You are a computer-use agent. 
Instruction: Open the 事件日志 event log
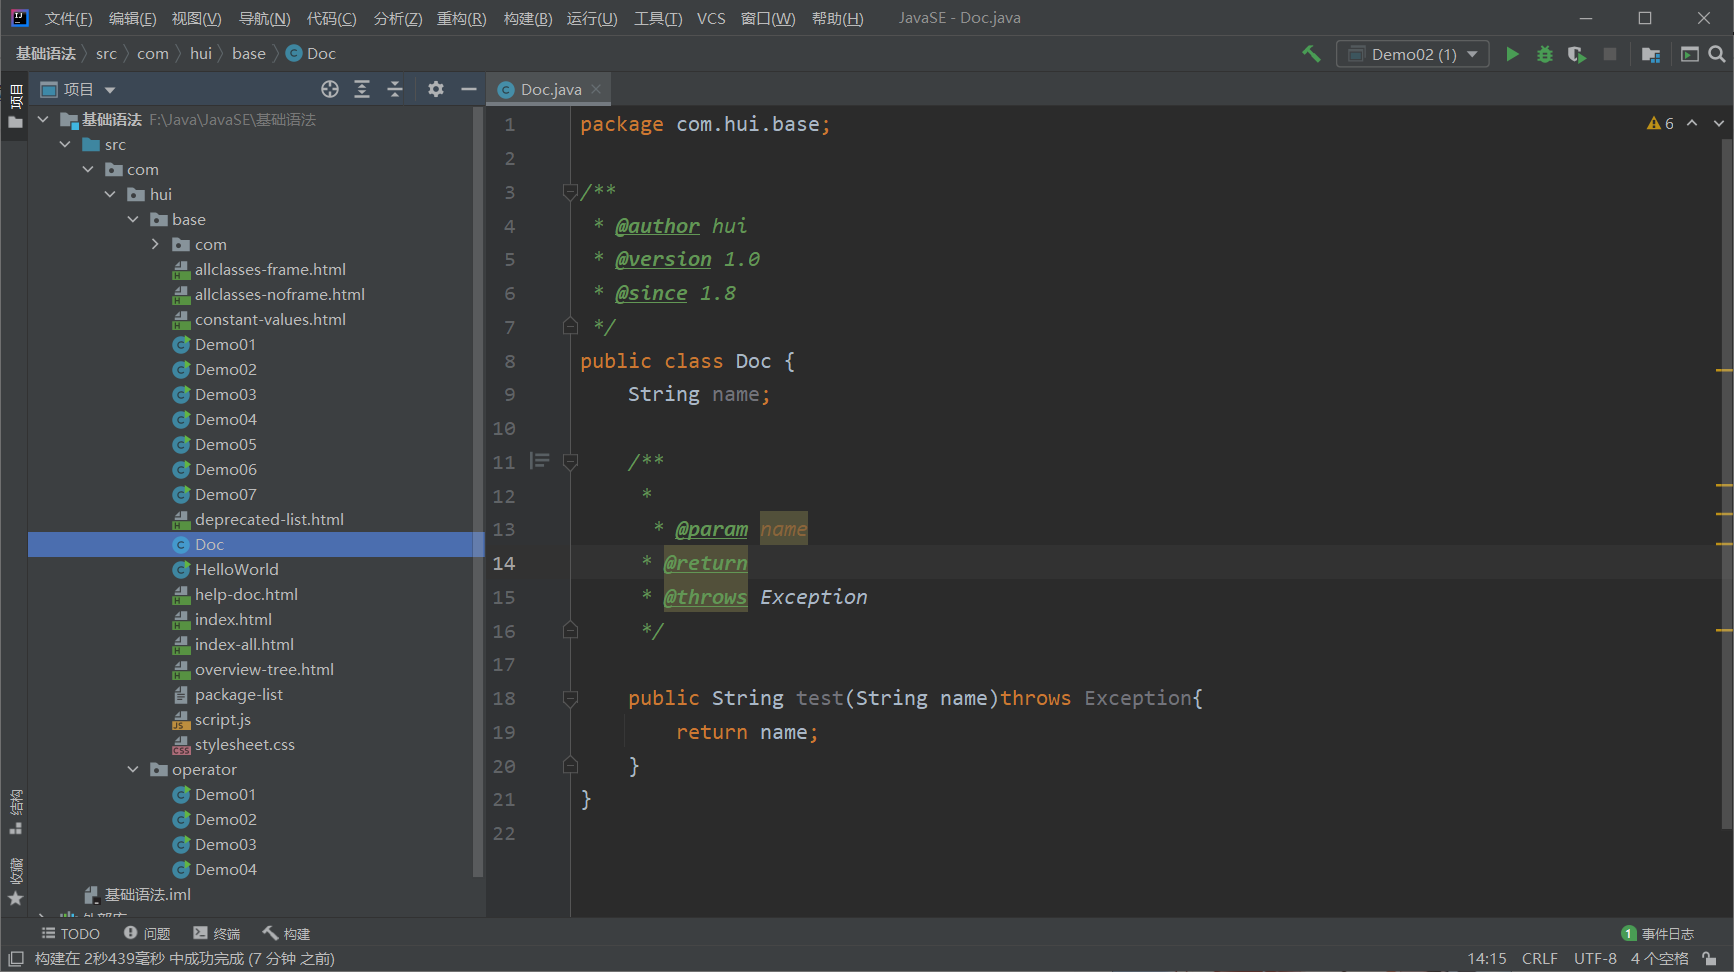[1657, 933]
